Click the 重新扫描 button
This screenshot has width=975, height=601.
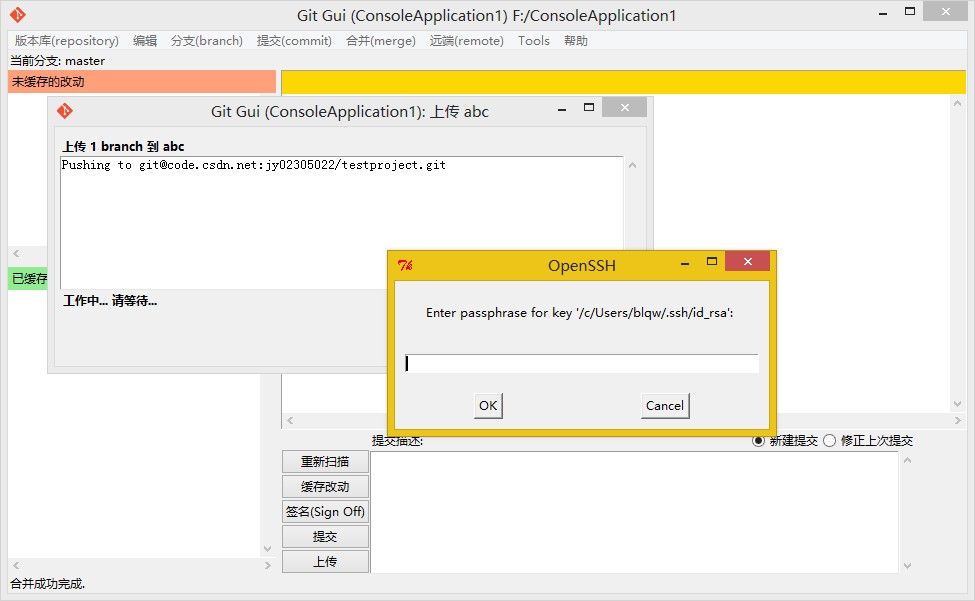click(325, 462)
